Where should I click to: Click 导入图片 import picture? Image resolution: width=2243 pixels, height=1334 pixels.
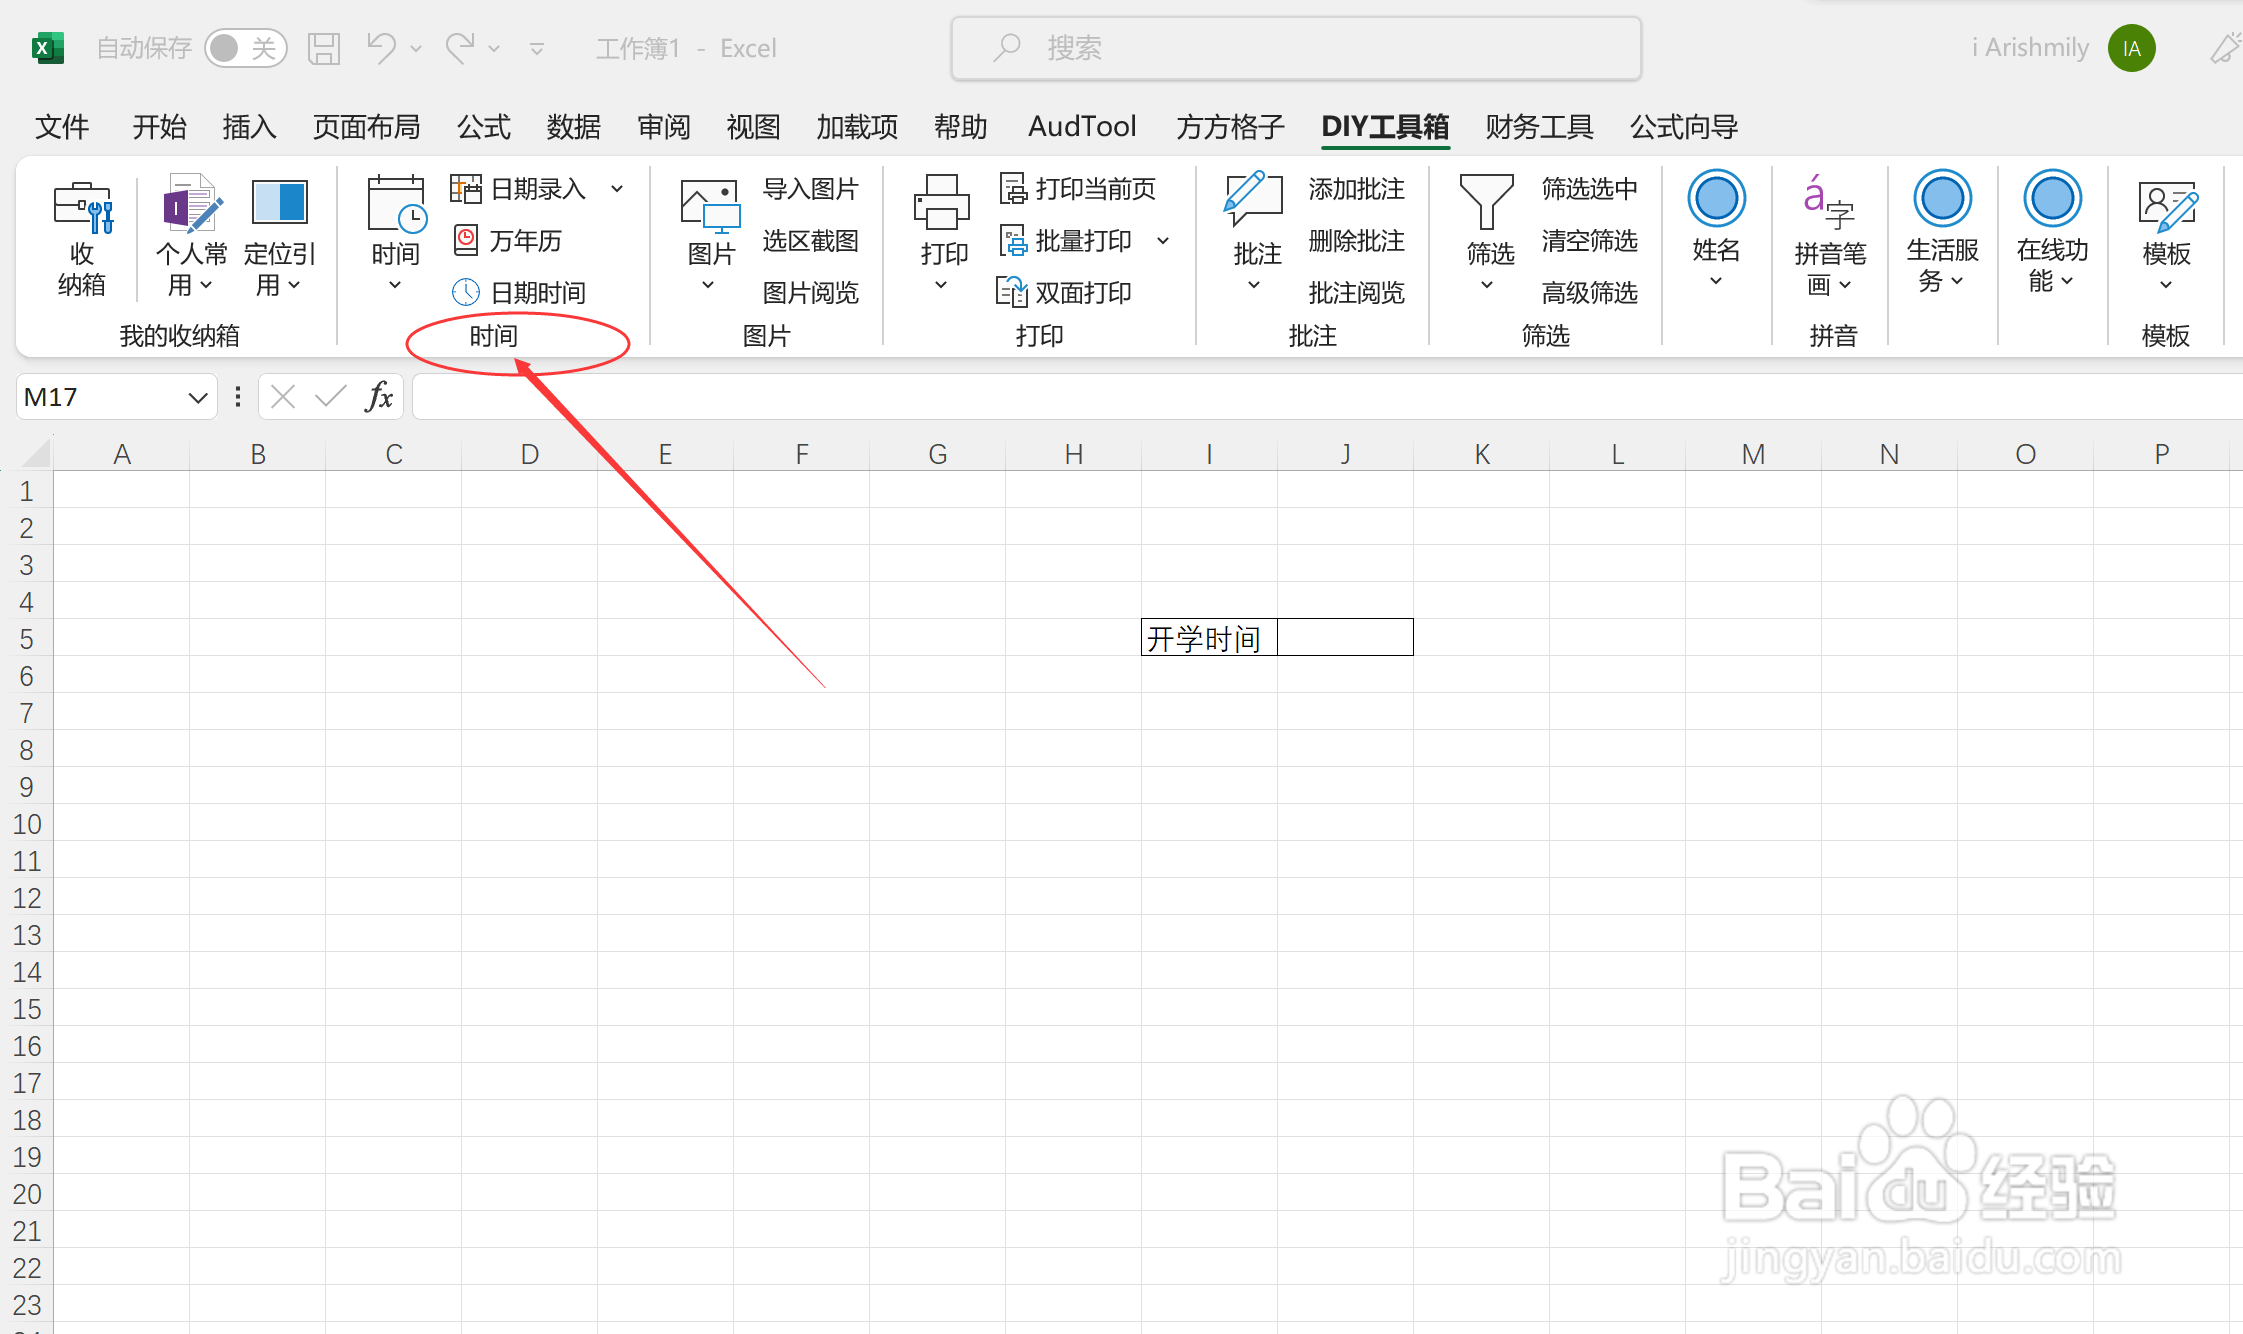pyautogui.click(x=811, y=189)
